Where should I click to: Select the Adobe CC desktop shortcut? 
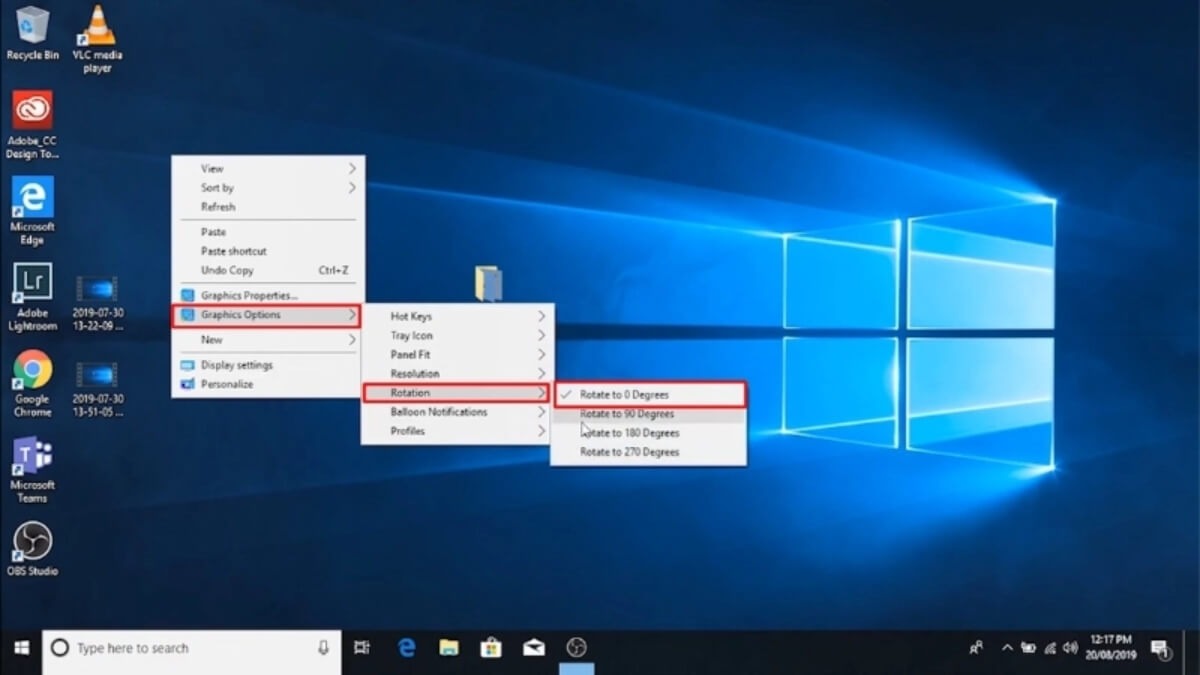[x=32, y=124]
